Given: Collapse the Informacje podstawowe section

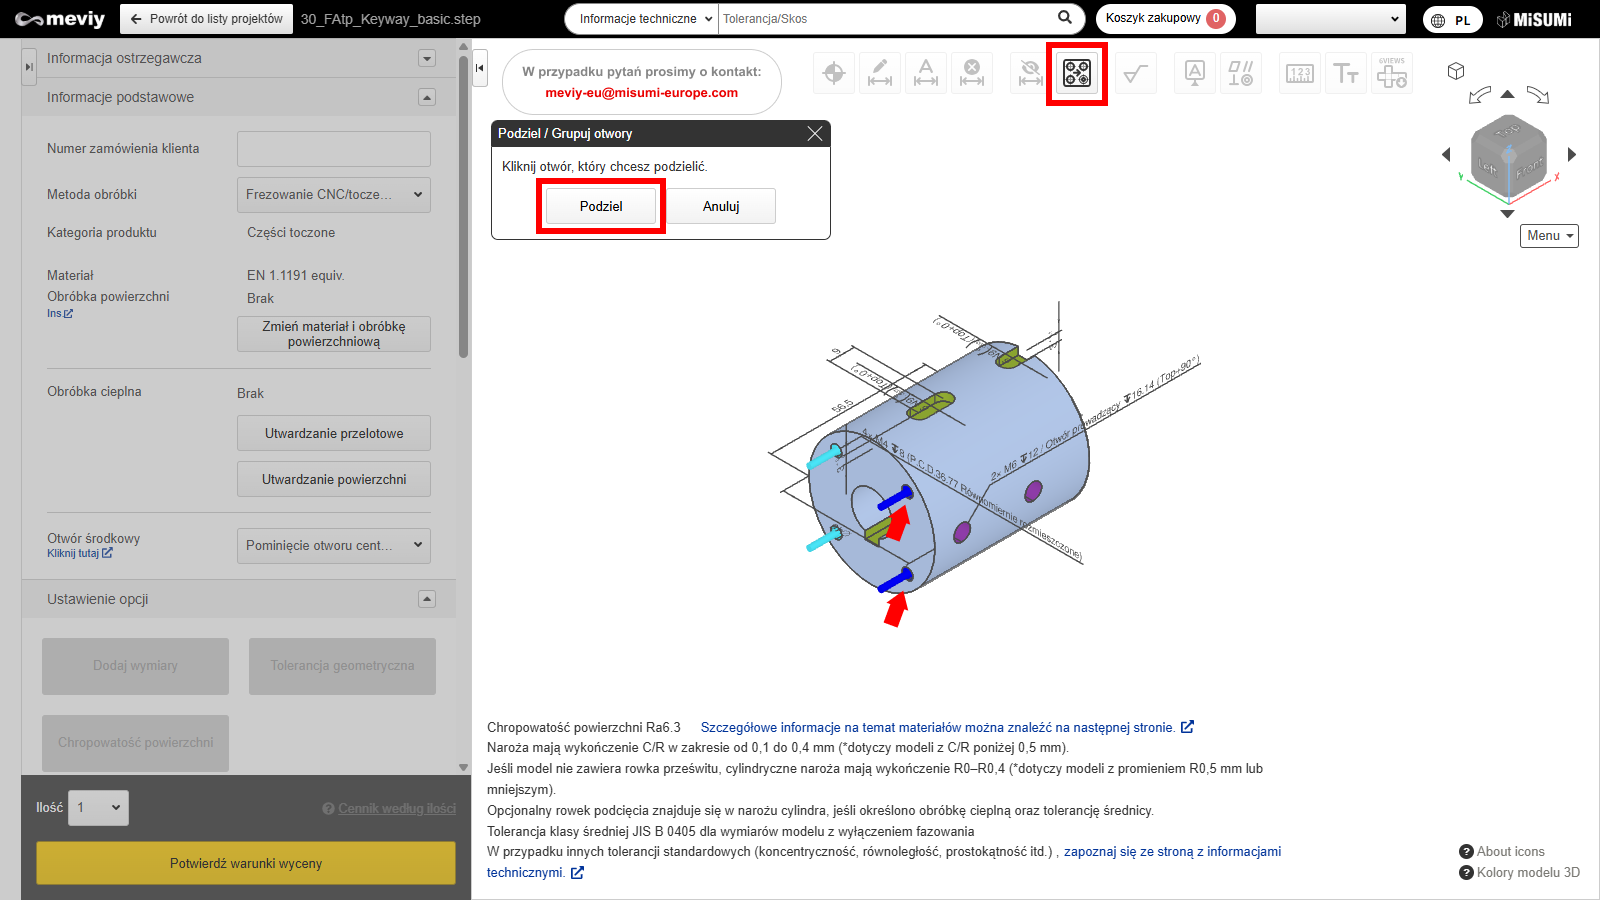Looking at the screenshot, I should (427, 97).
